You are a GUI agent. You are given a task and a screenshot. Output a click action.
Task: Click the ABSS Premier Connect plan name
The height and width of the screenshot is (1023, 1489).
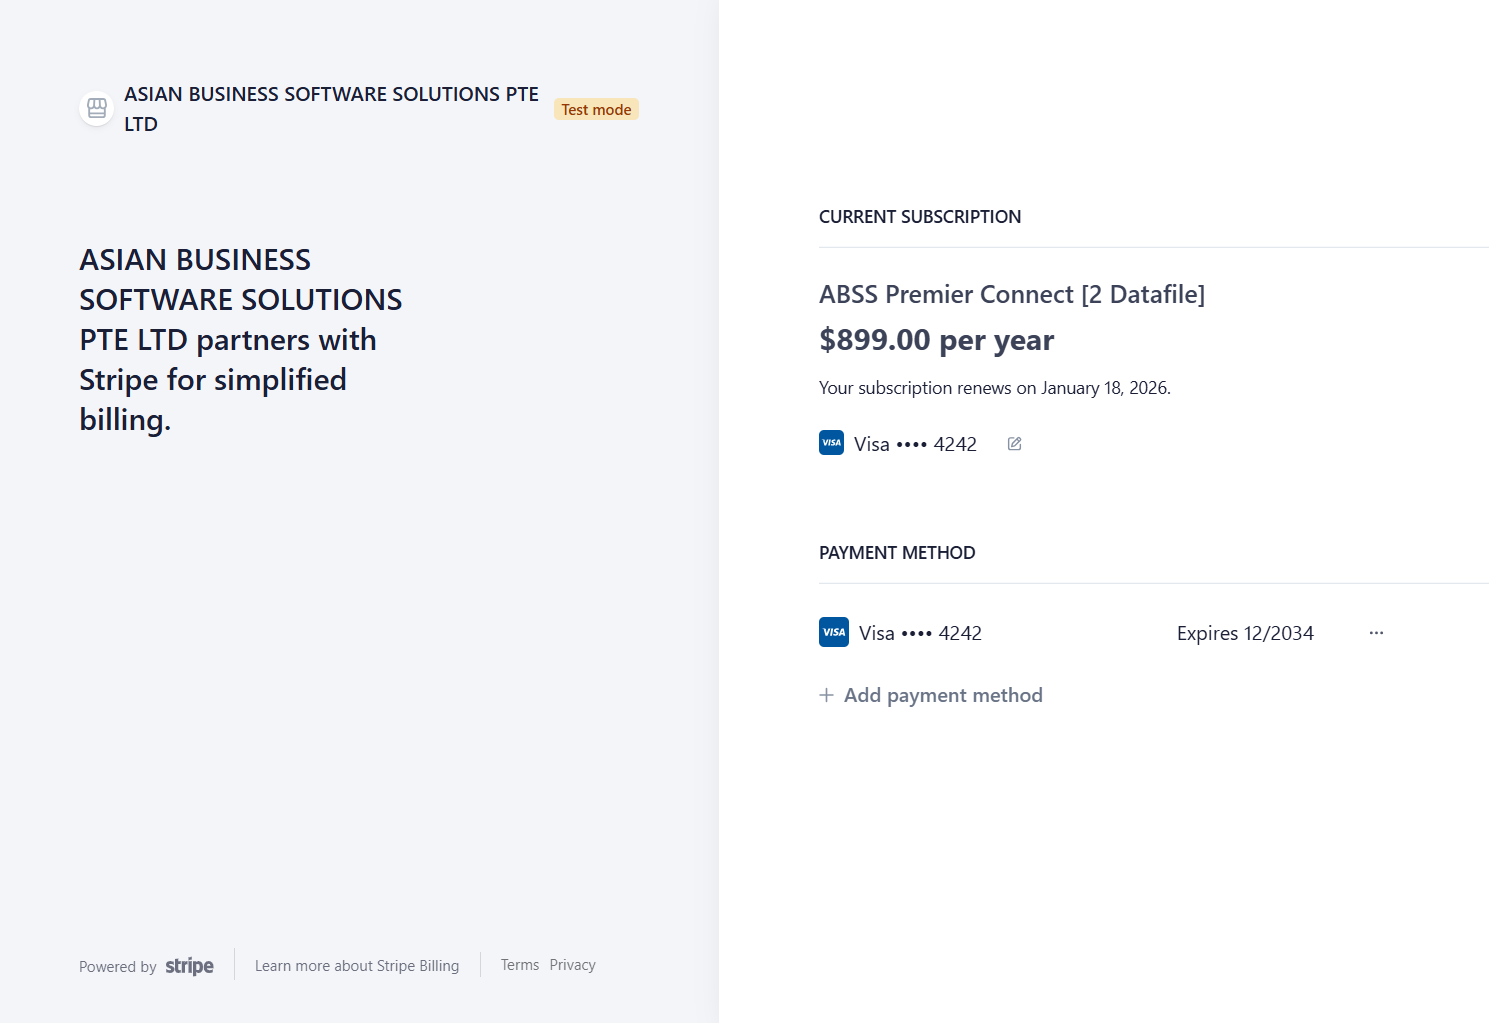[1011, 295]
